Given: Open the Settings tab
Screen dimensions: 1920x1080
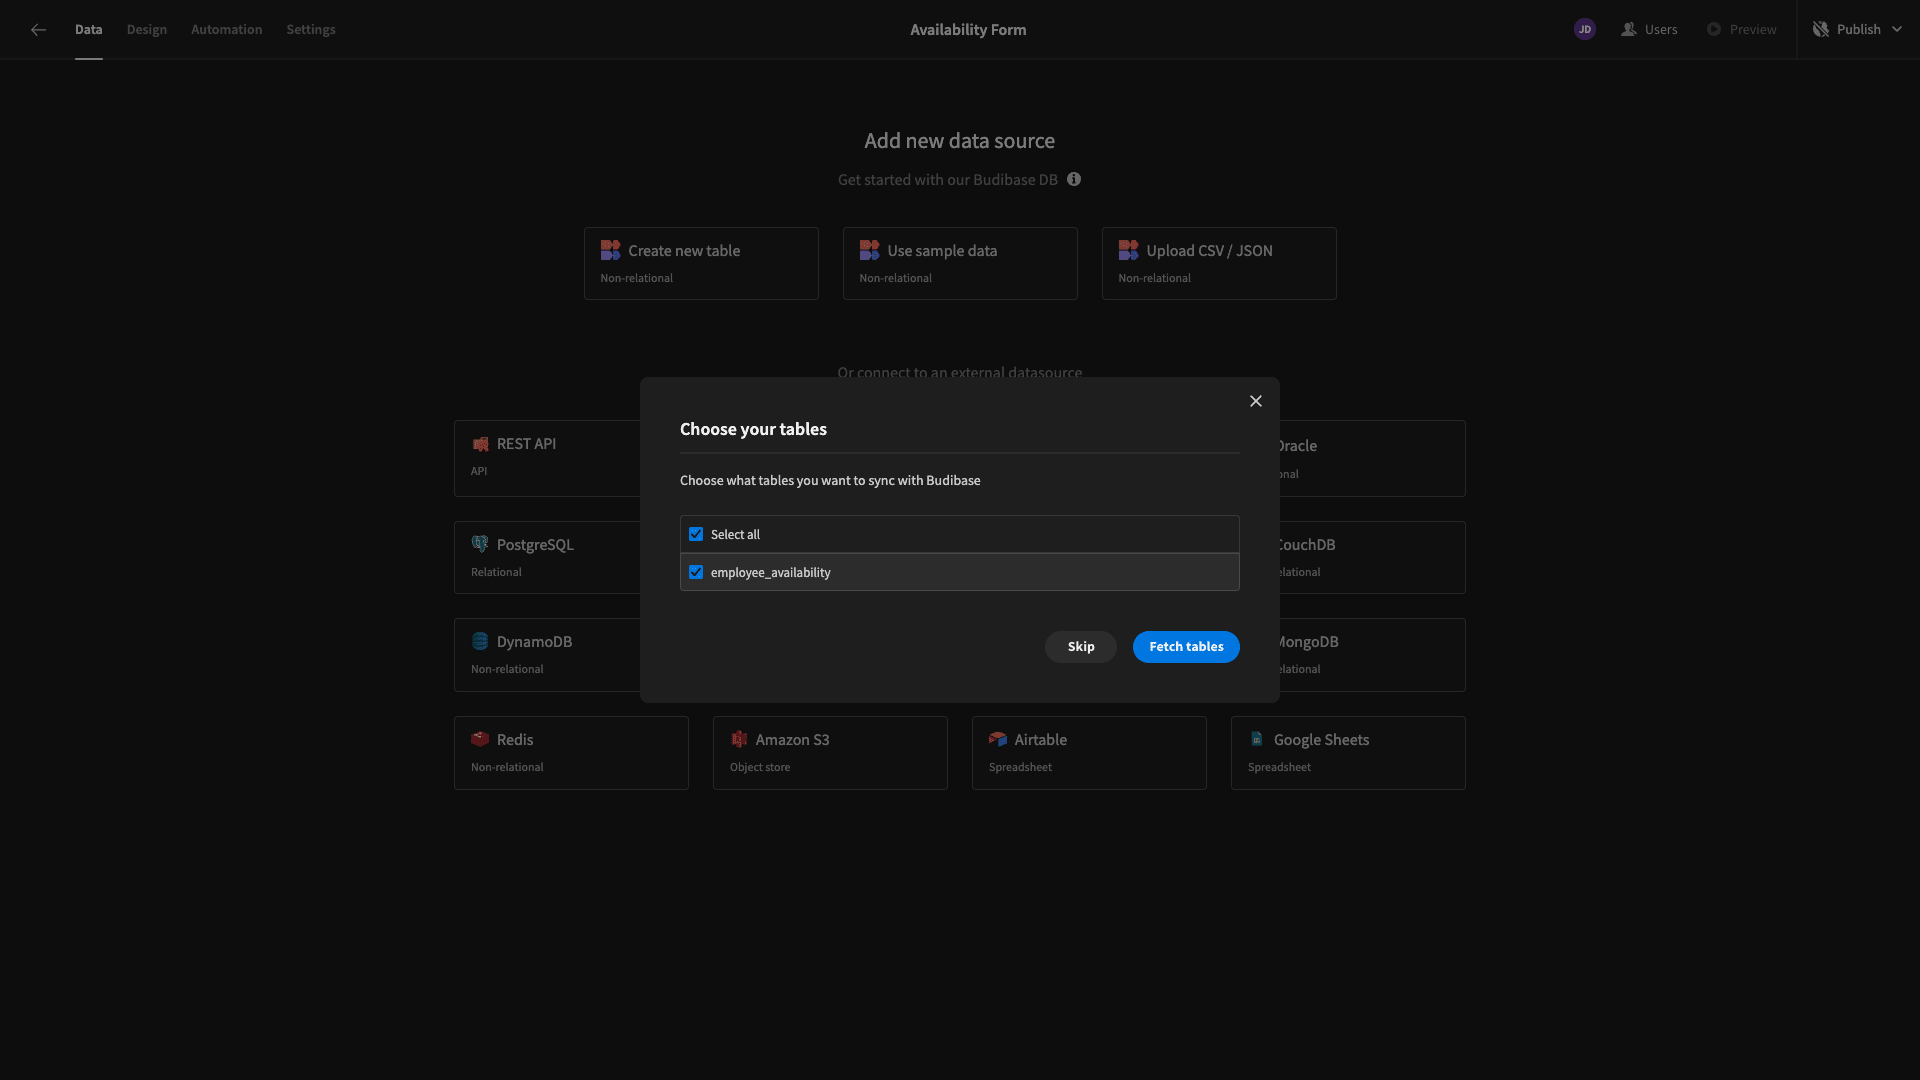Looking at the screenshot, I should [311, 30].
